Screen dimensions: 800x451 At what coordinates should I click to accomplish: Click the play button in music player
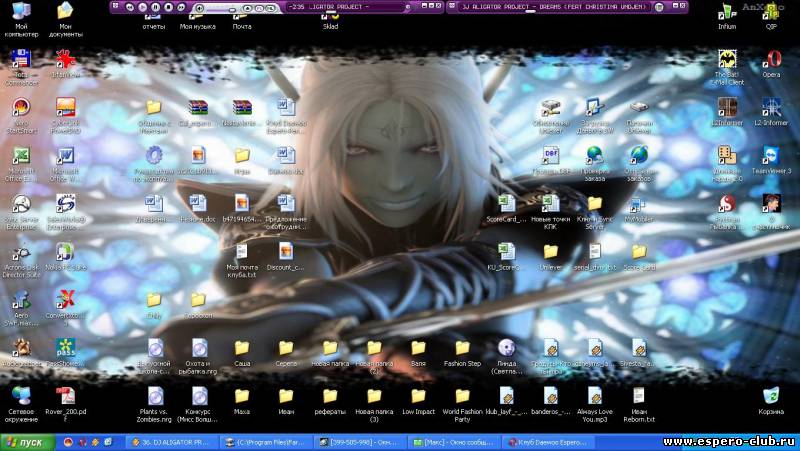point(142,7)
